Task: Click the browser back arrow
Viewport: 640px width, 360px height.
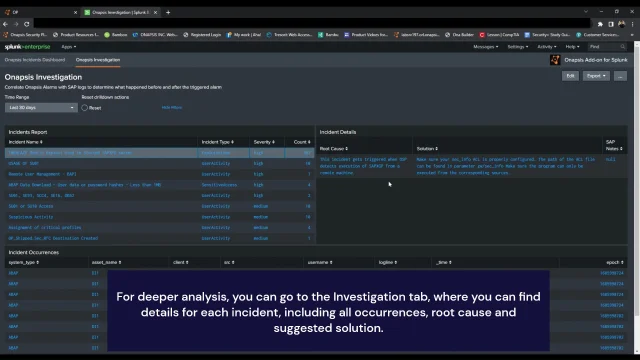Action: 5,24
